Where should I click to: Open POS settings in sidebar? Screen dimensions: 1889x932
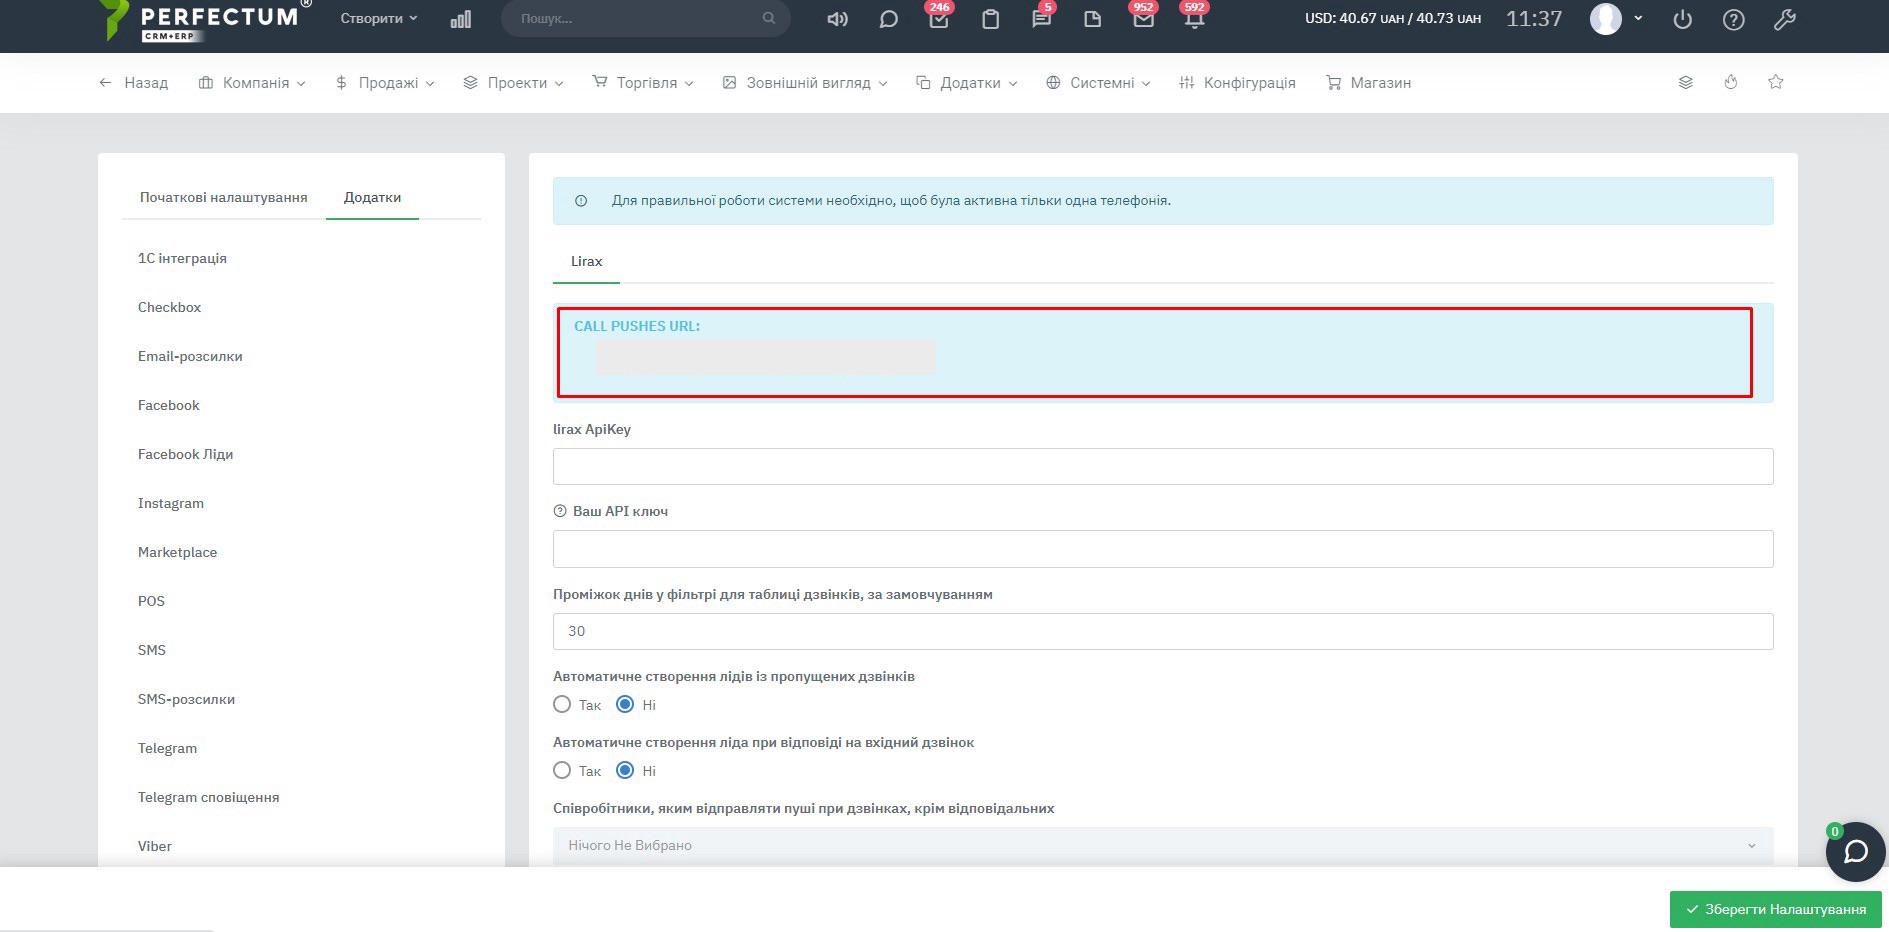pos(151,601)
